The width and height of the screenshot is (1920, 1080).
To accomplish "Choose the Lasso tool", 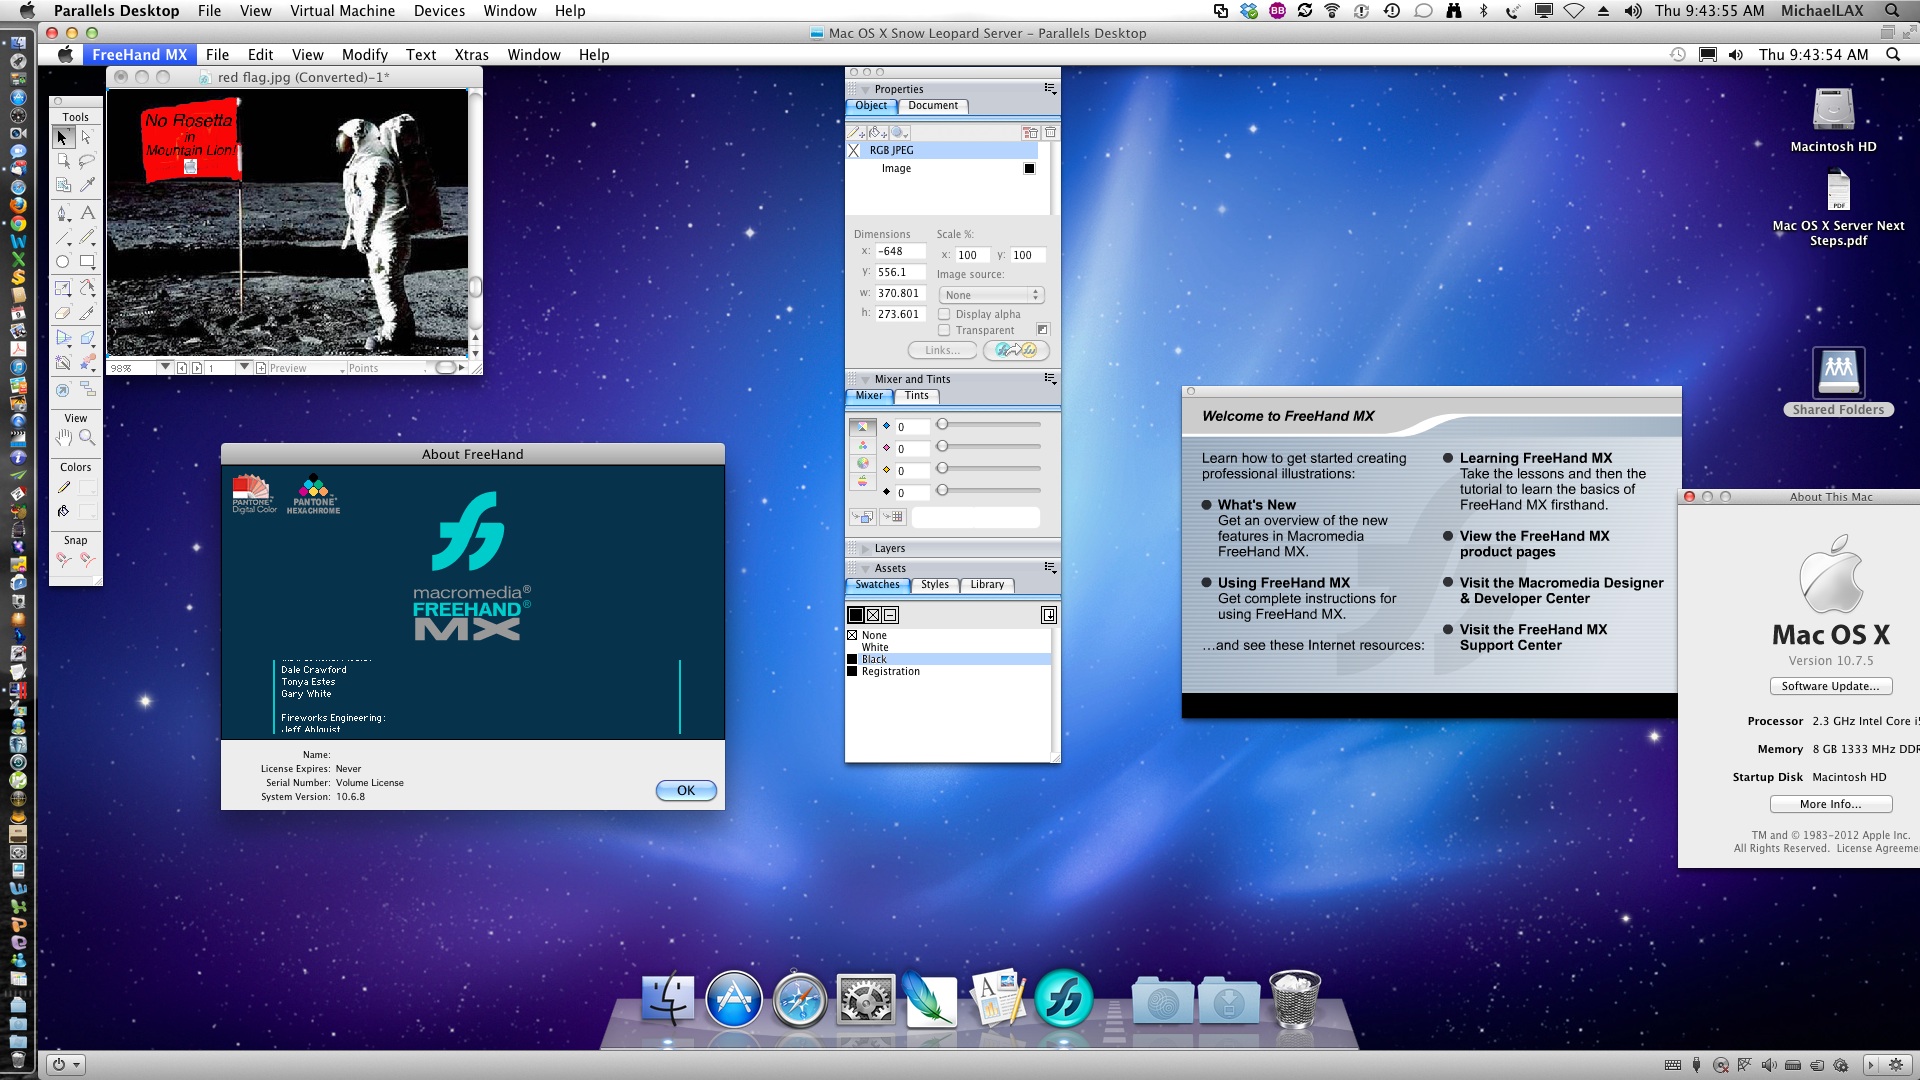I will click(x=87, y=161).
